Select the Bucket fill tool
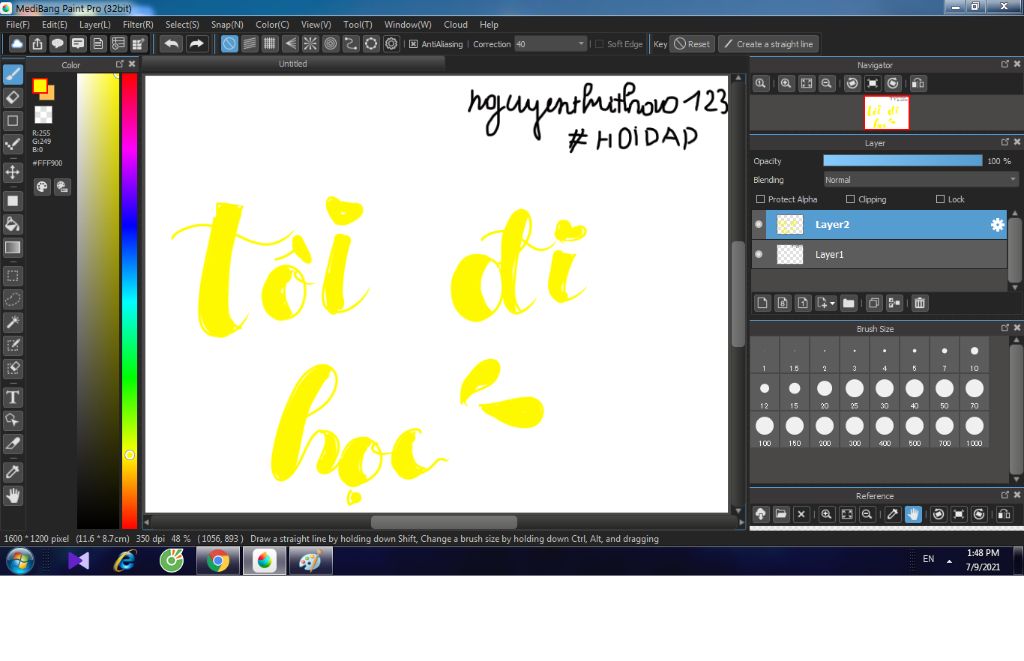1024x661 pixels. coord(12,224)
